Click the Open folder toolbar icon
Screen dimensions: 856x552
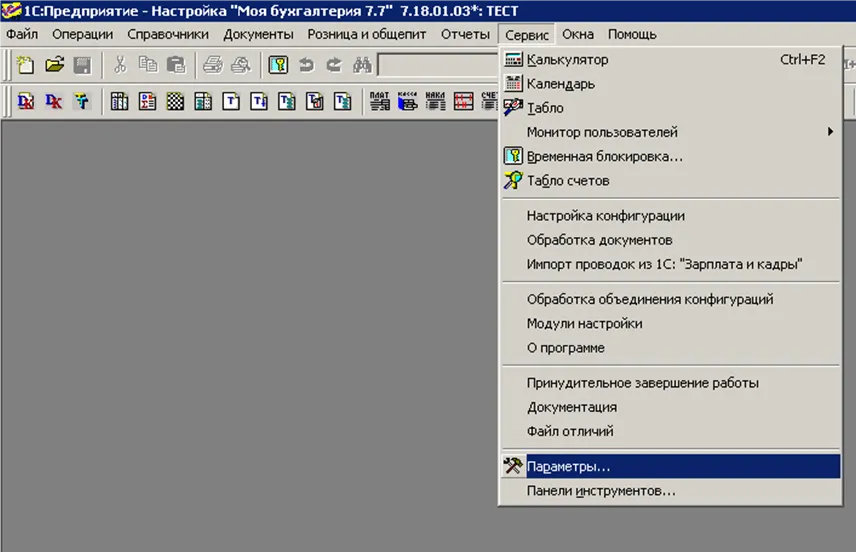pyautogui.click(x=54, y=66)
